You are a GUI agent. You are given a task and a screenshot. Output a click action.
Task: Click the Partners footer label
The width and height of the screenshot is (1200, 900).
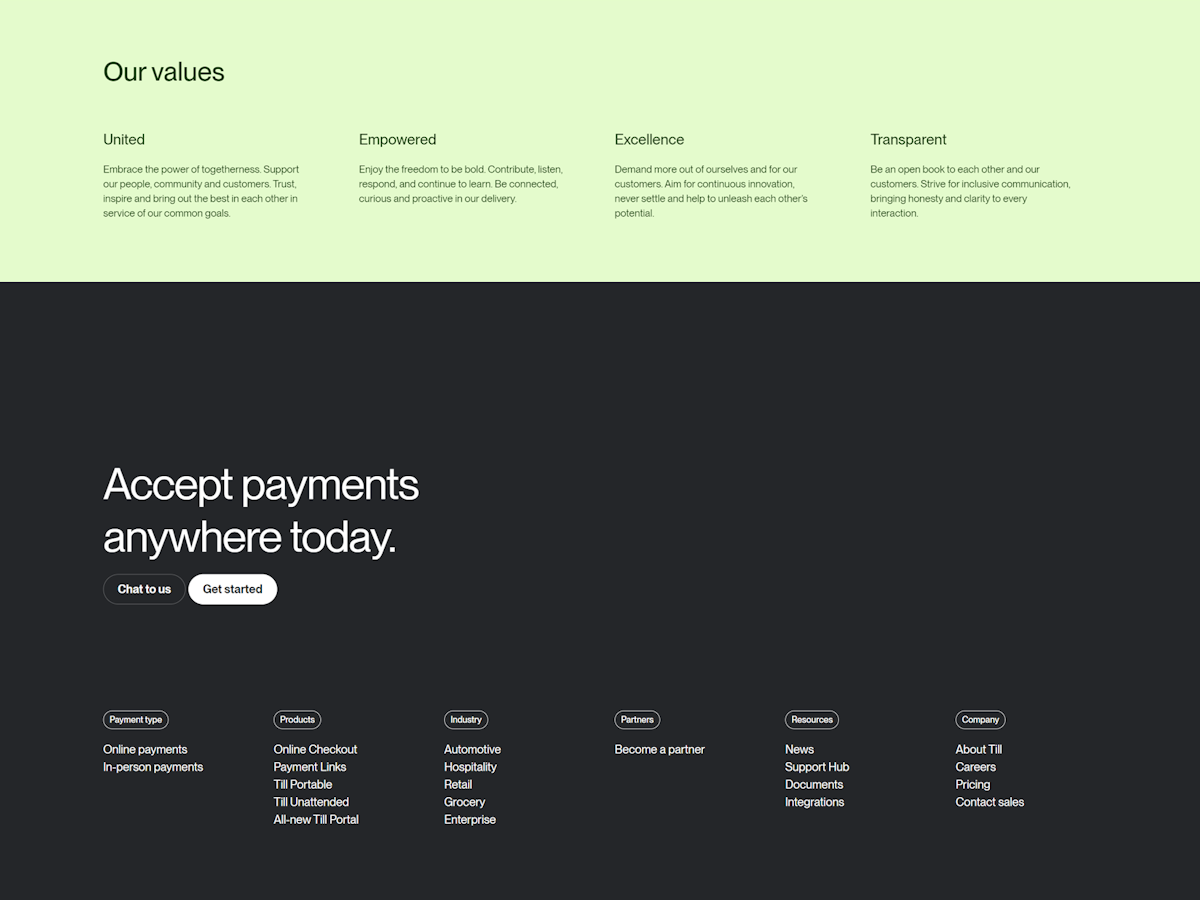637,720
